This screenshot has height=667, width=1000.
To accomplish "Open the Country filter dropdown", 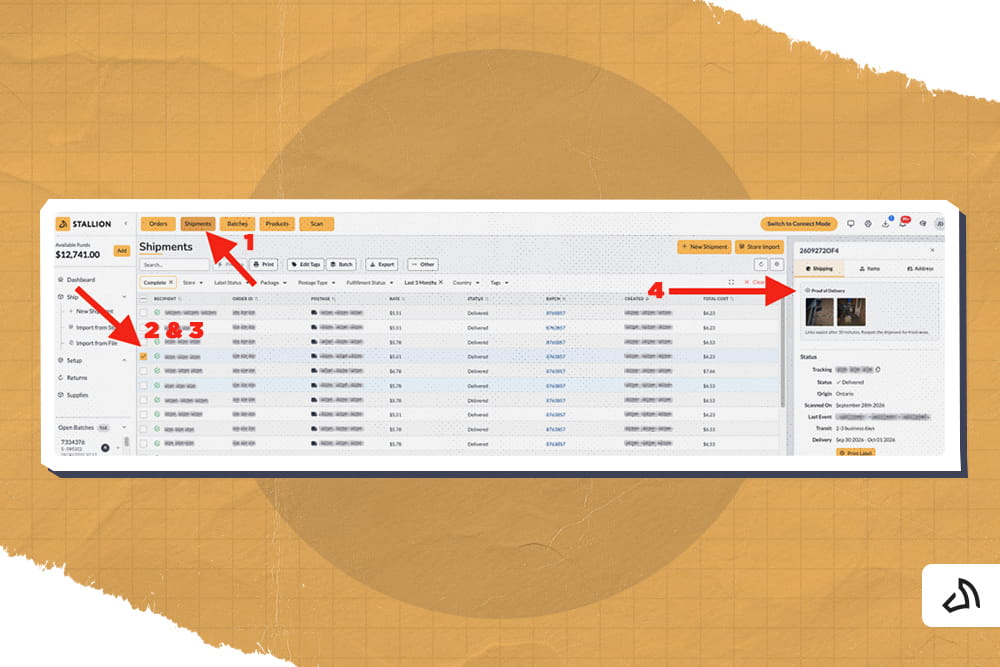I will [x=466, y=282].
